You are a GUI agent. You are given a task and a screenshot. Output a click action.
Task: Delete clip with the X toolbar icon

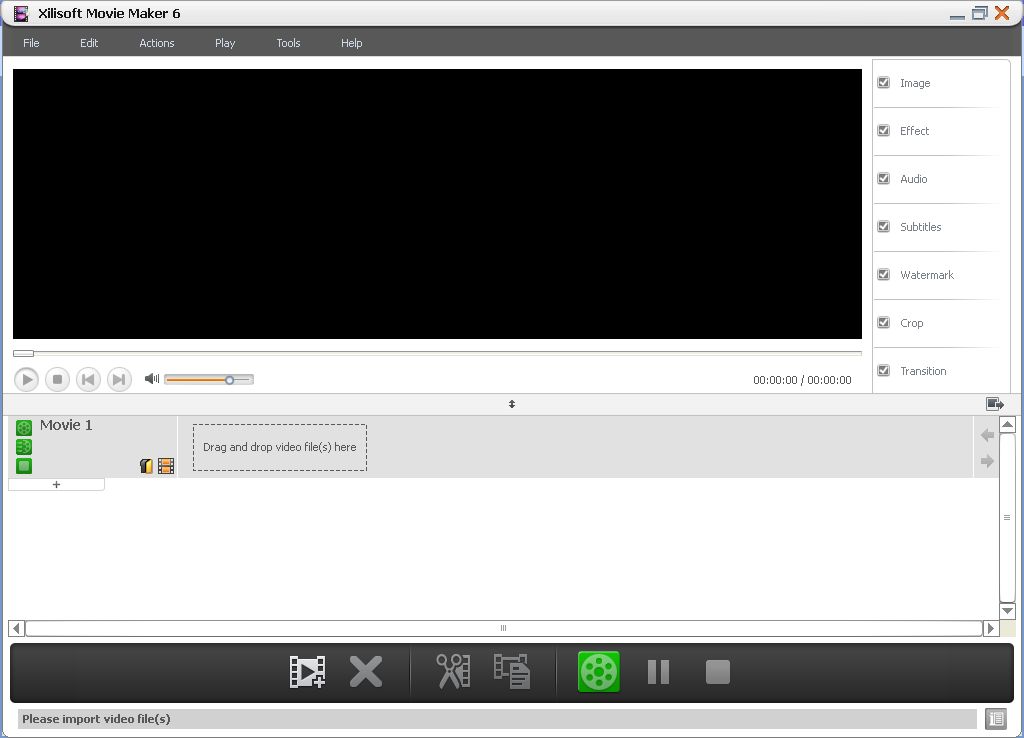click(x=366, y=671)
